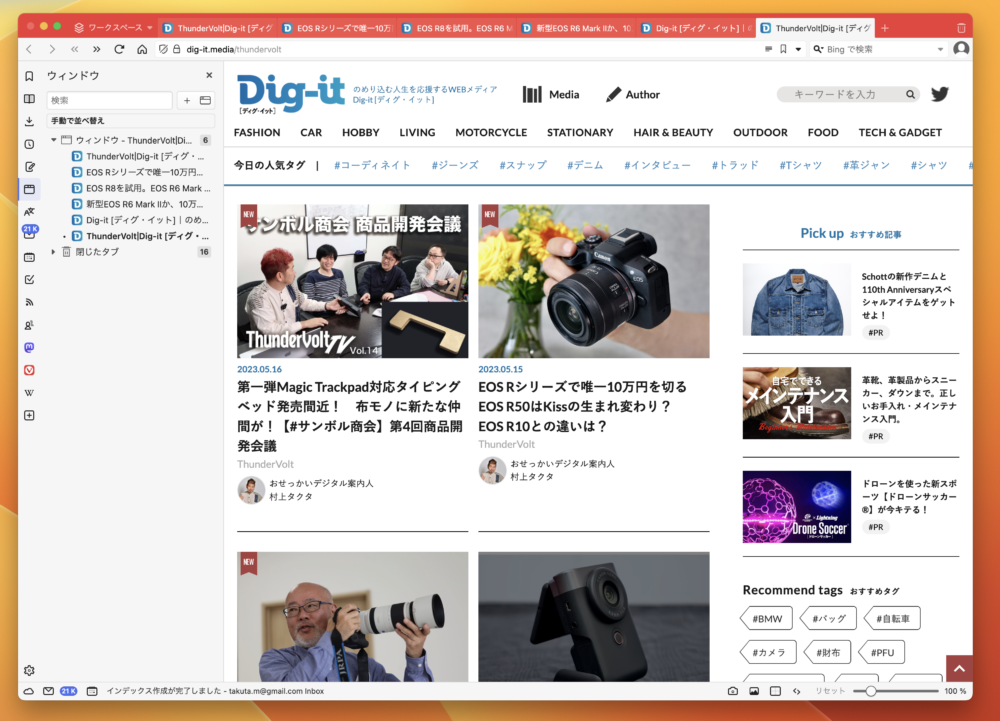Open the History panel clock icon
This screenshot has width=1000, height=721.
[29, 144]
